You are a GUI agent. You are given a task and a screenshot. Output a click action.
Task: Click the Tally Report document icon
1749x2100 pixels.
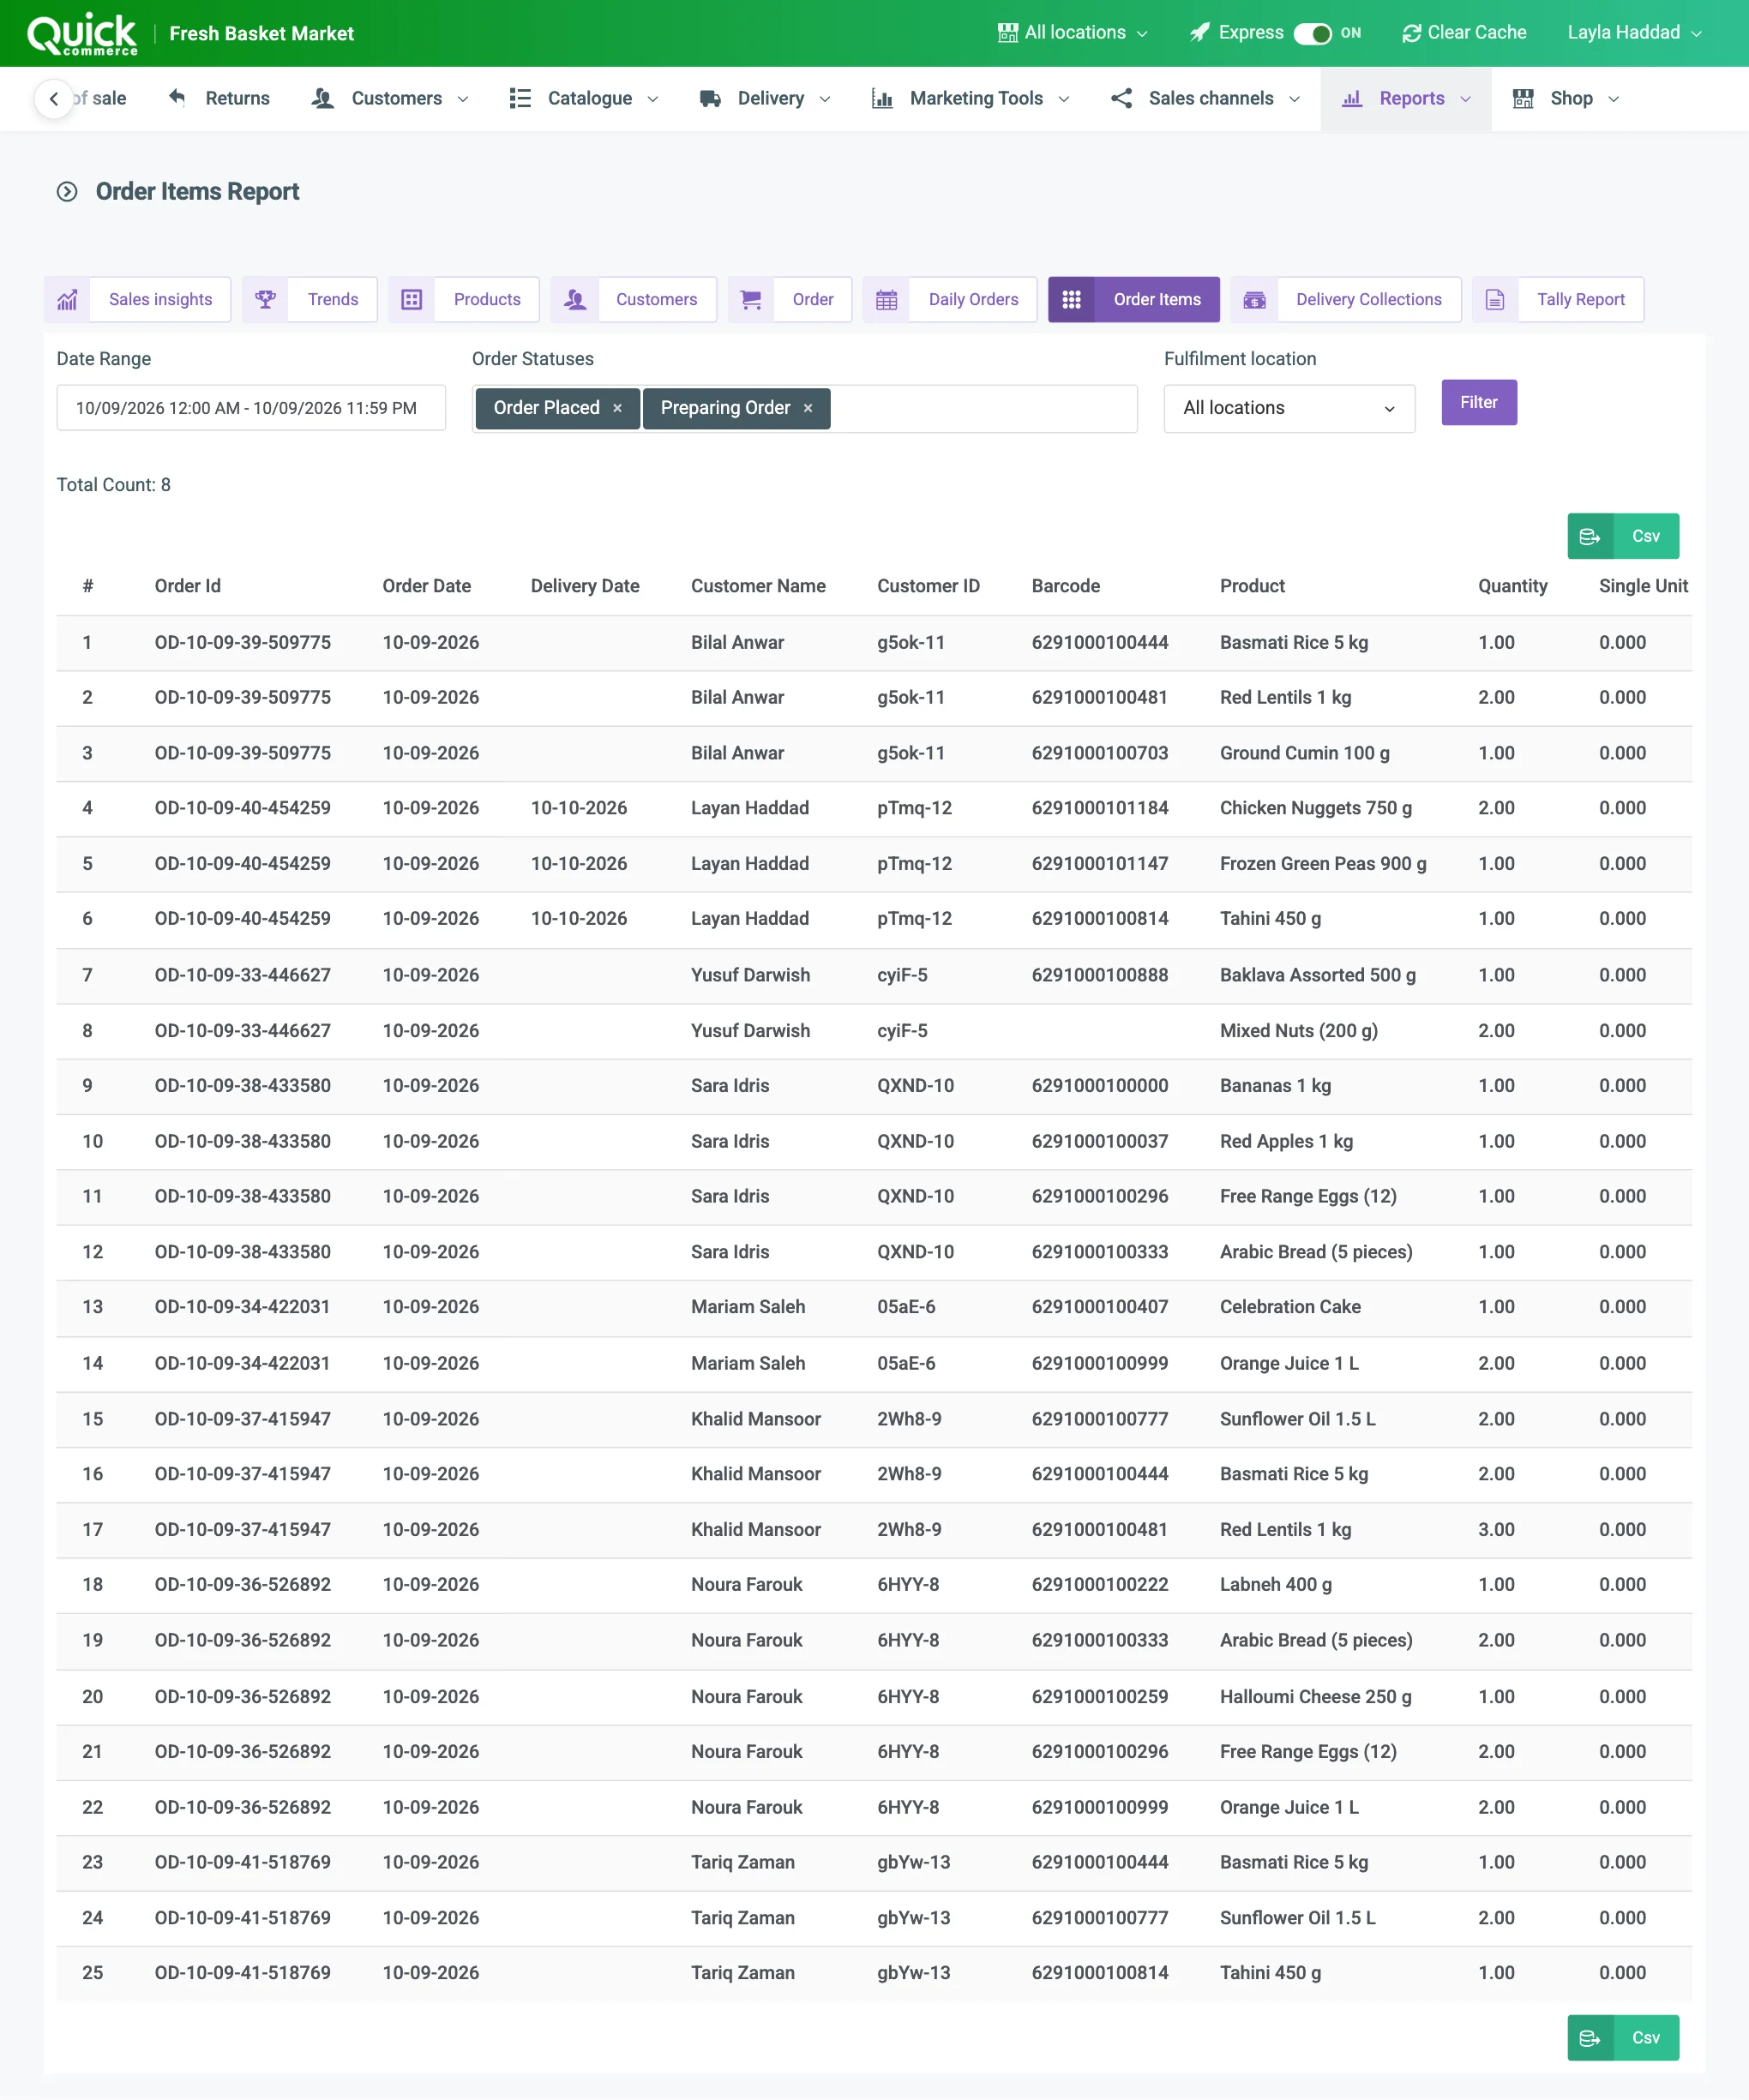(x=1495, y=299)
